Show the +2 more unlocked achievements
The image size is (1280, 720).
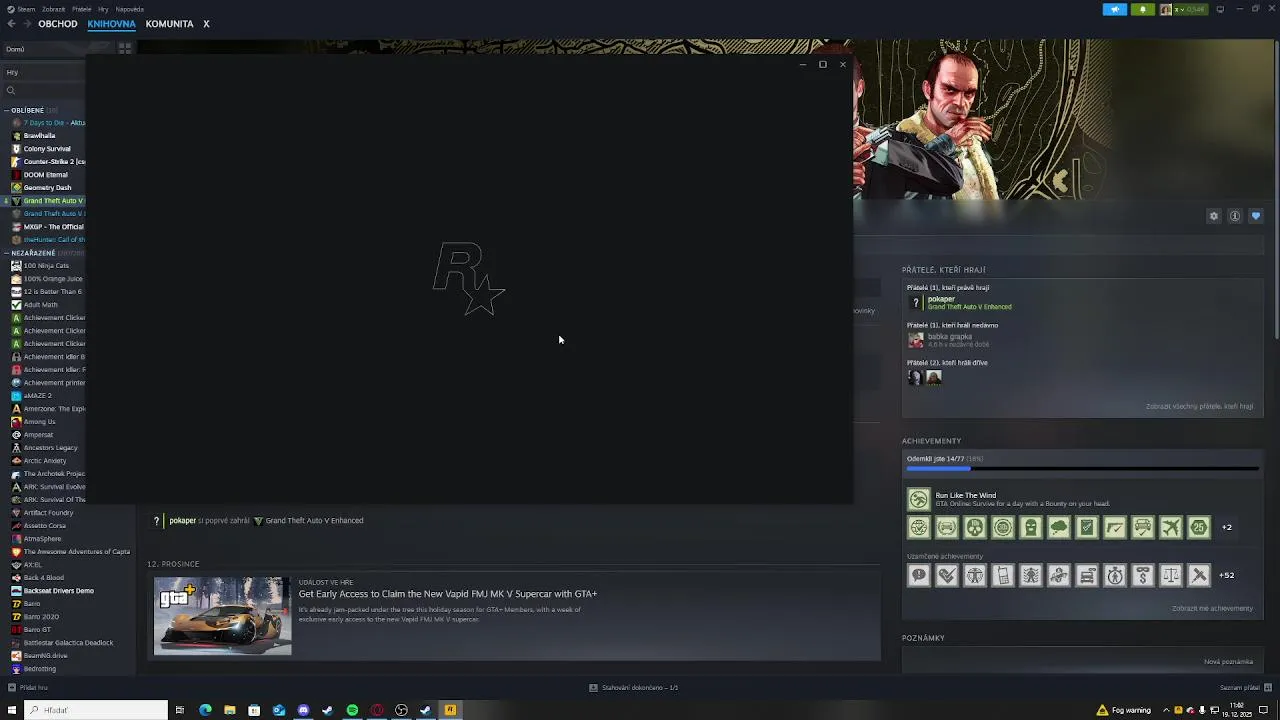(1227, 527)
